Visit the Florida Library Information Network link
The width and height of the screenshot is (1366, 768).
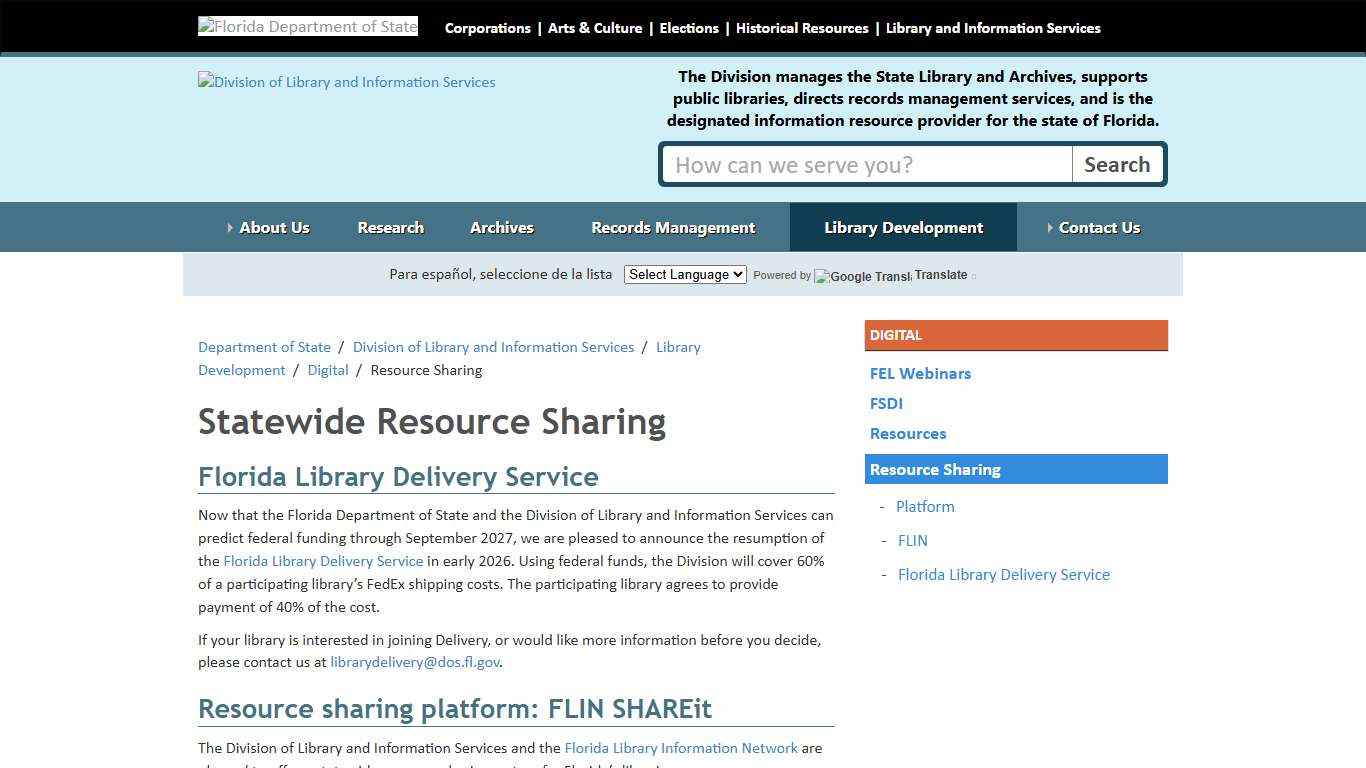point(681,747)
